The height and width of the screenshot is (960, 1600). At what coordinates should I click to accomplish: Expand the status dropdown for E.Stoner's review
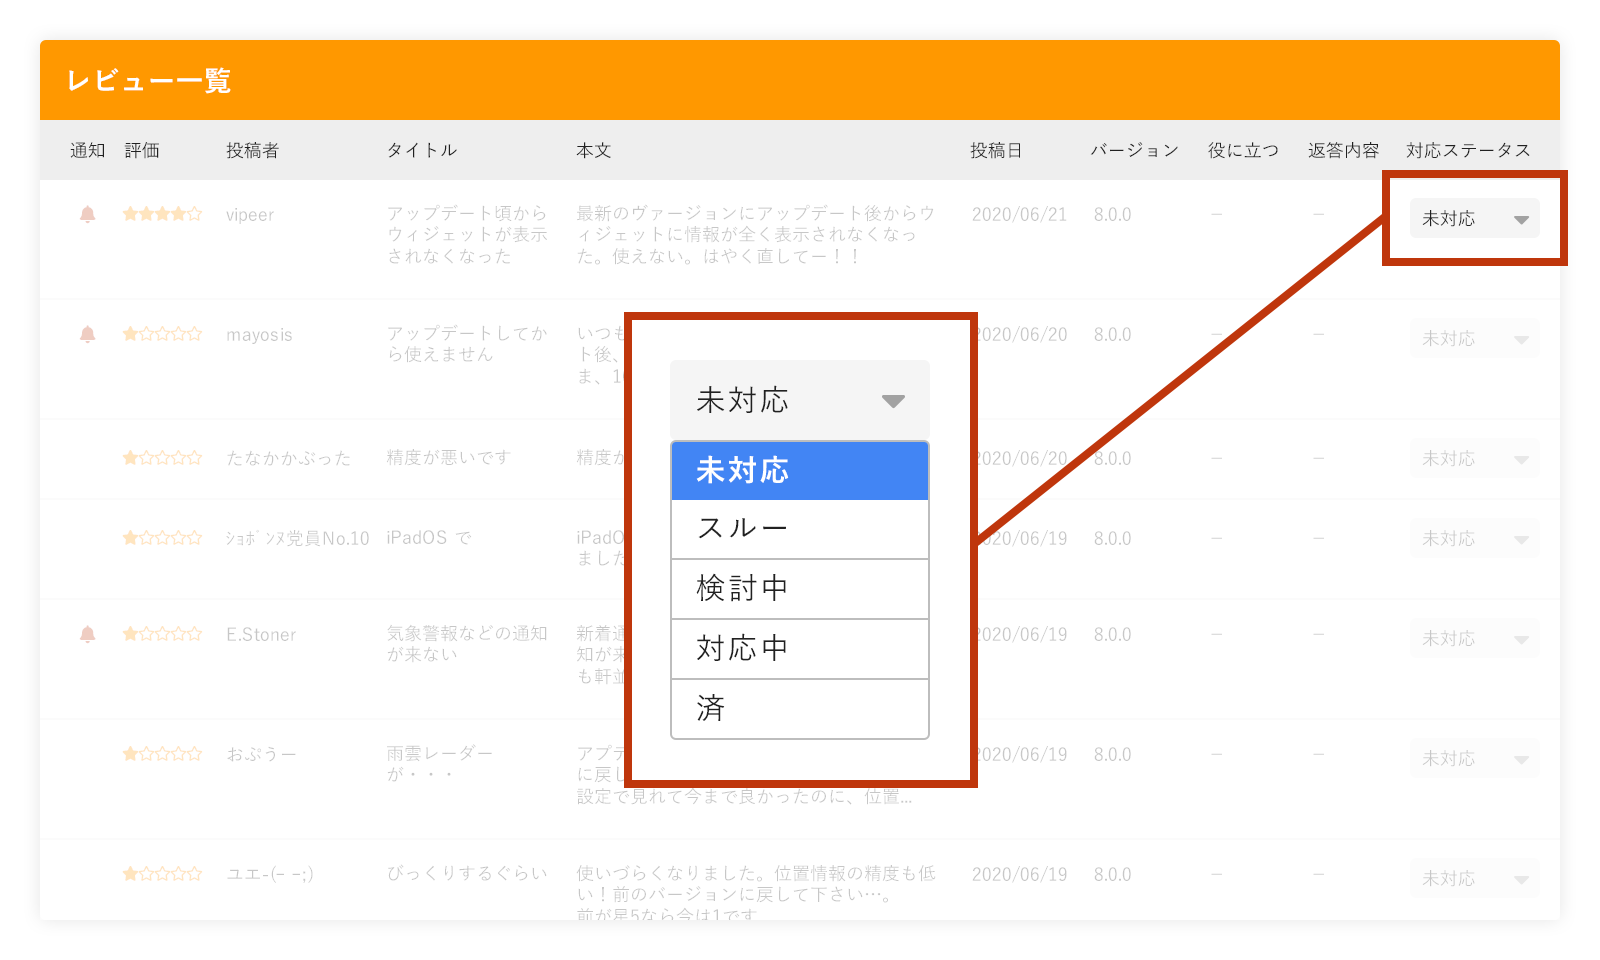(x=1474, y=639)
